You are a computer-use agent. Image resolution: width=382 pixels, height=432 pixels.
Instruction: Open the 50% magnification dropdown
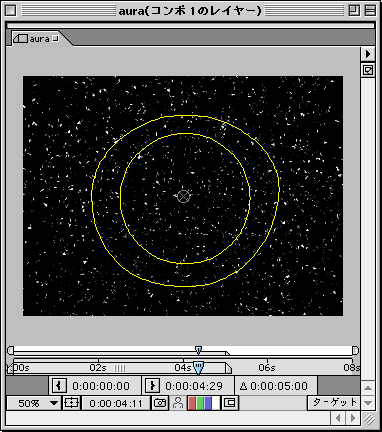click(34, 403)
